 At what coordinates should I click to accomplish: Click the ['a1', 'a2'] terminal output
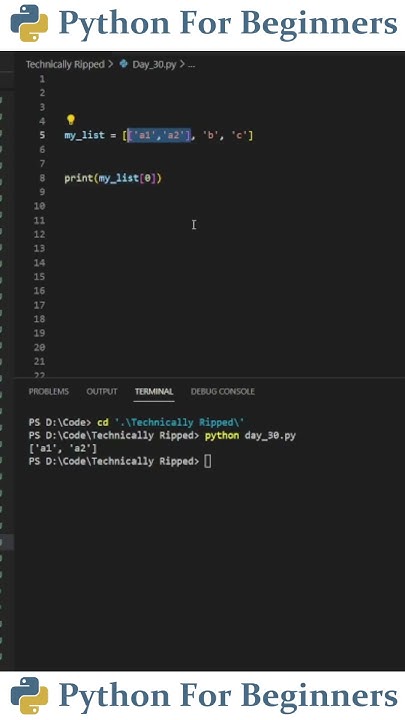[x=62, y=448]
